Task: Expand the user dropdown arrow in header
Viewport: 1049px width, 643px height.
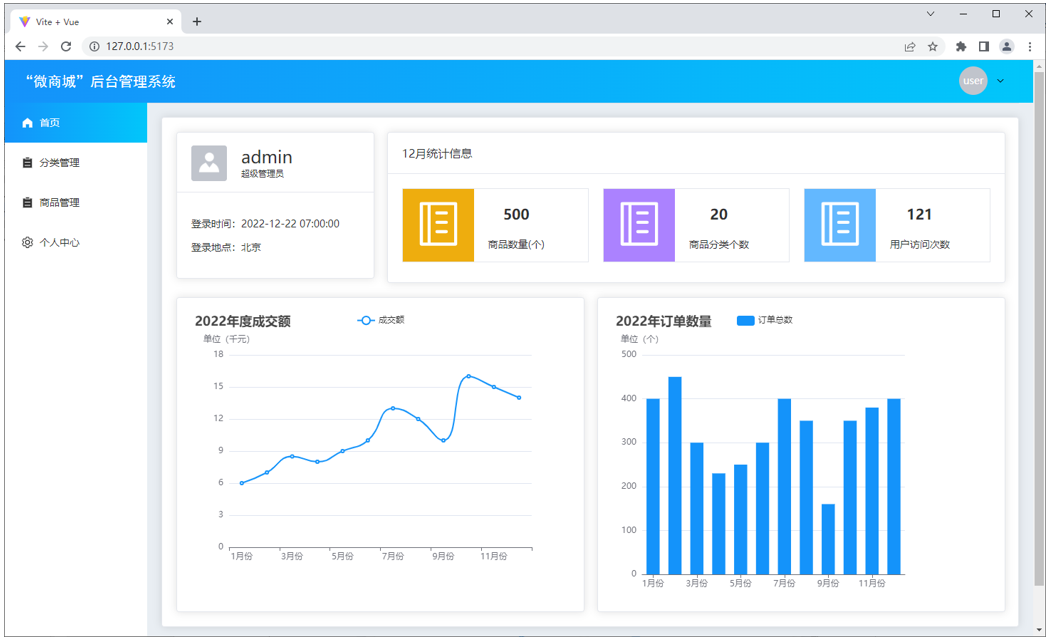Action: [1000, 81]
